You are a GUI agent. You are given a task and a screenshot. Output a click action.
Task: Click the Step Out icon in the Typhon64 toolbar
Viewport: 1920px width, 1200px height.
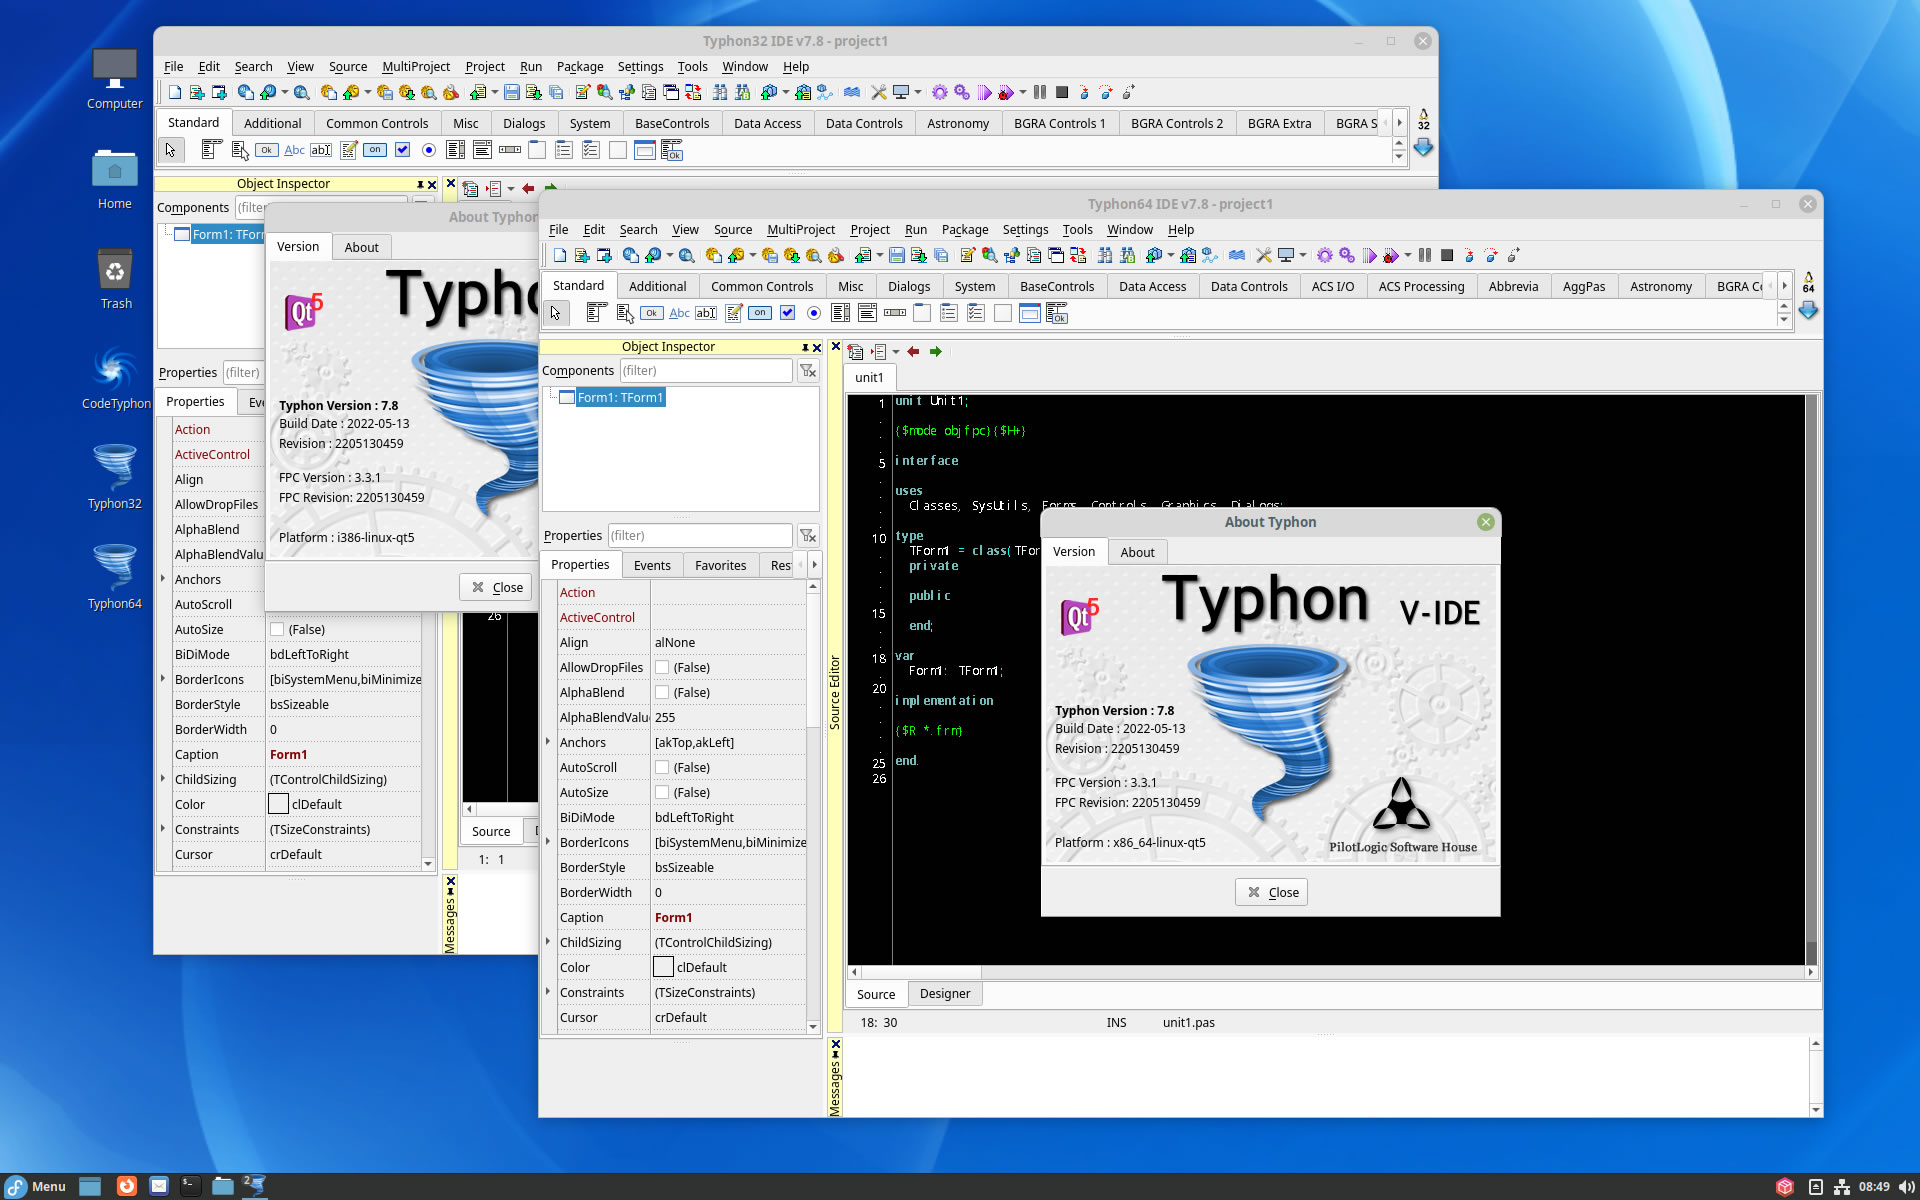pyautogui.click(x=1513, y=255)
